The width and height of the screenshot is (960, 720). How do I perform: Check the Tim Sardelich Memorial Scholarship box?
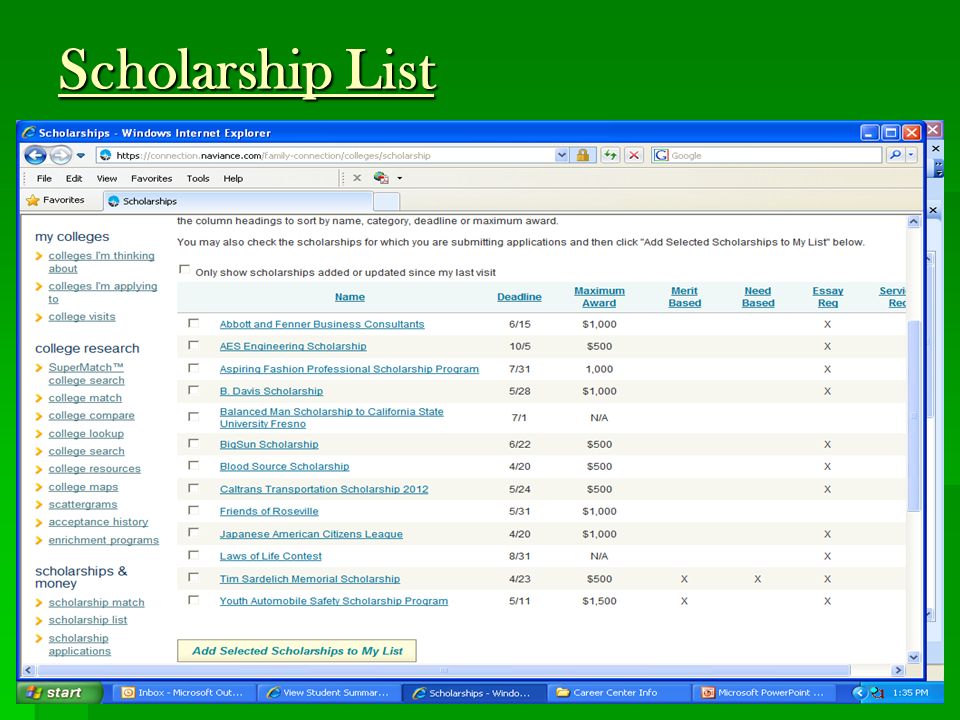point(193,577)
